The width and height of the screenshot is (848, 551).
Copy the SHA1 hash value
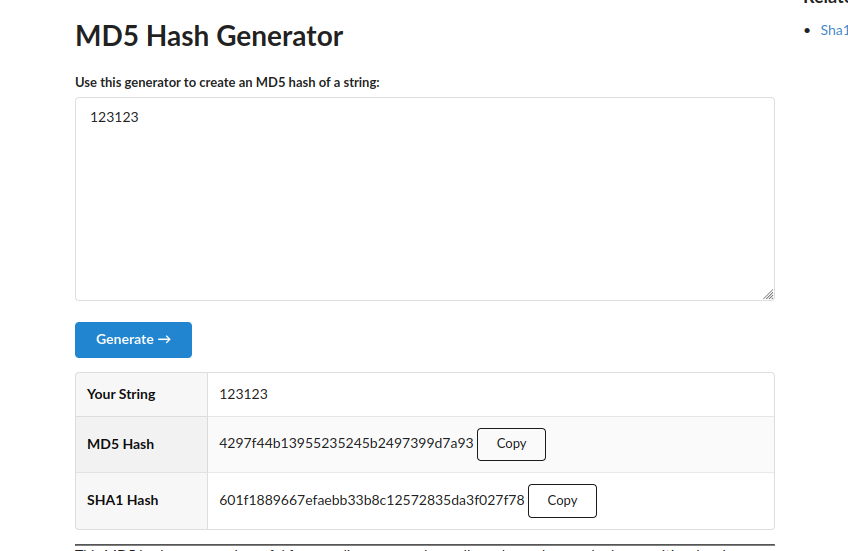562,501
